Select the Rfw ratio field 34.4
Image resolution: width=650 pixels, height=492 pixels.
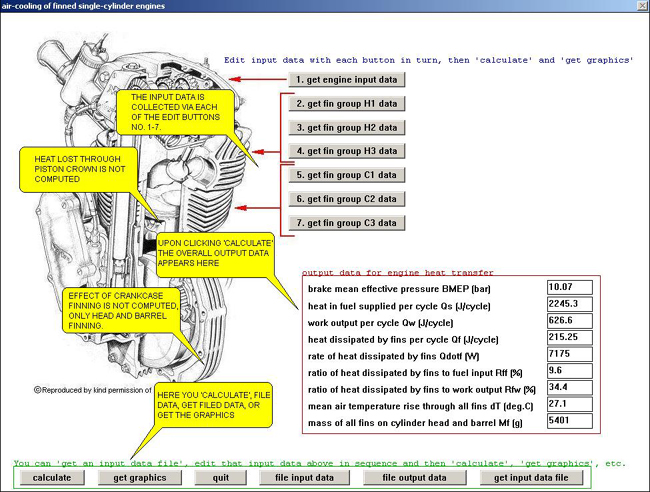click(x=570, y=387)
